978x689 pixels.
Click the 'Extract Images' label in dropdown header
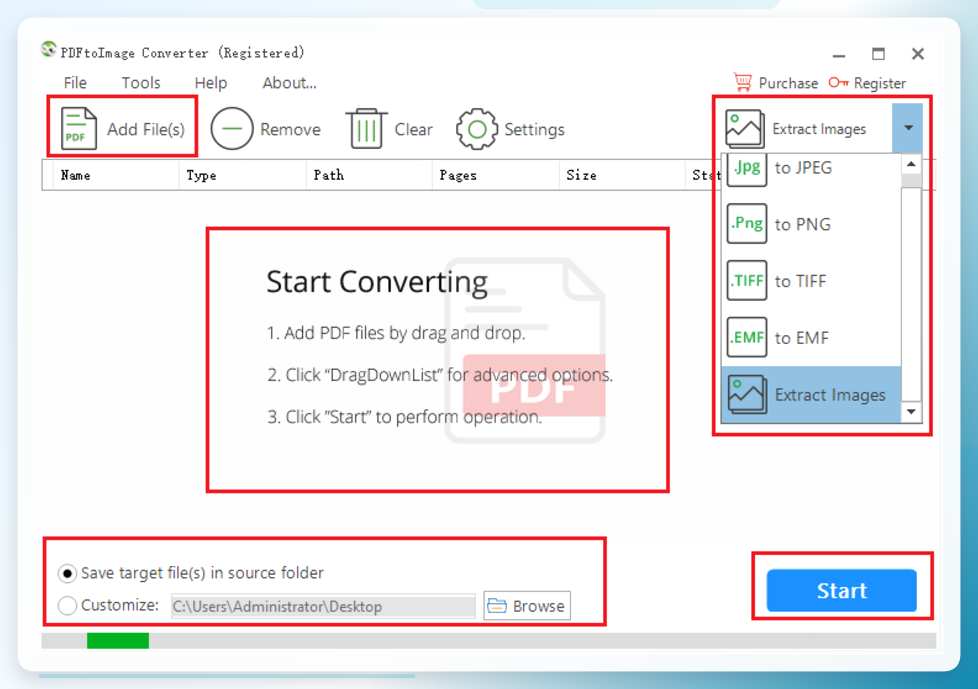(x=819, y=129)
